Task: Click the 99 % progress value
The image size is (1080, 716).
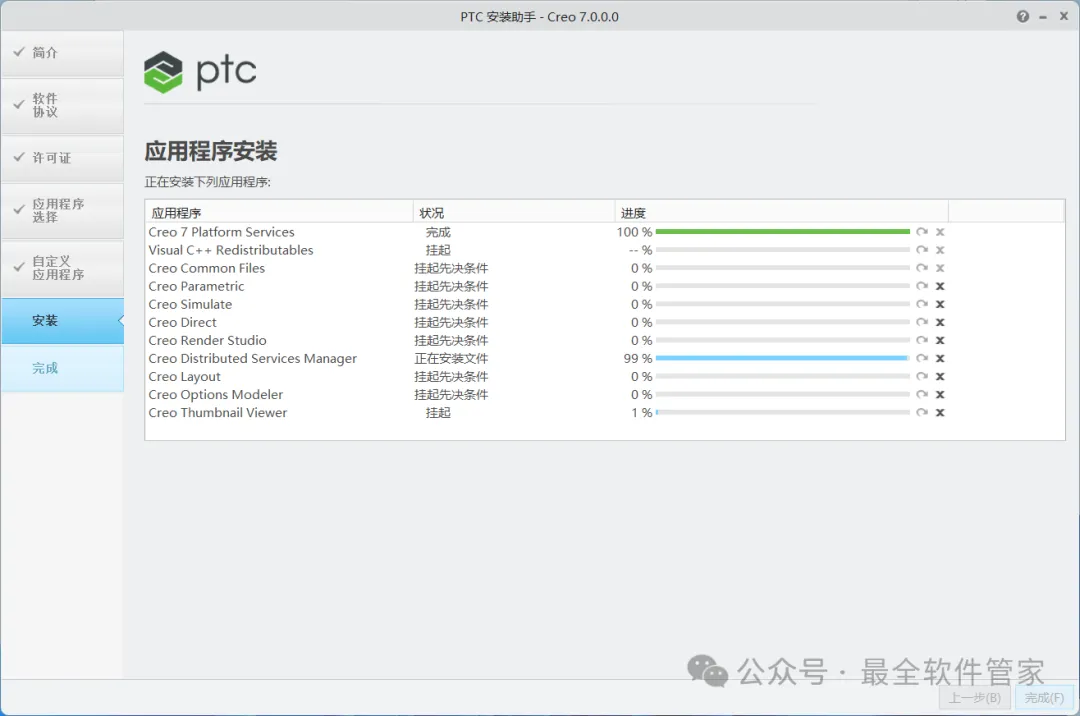Action: pyautogui.click(x=638, y=359)
